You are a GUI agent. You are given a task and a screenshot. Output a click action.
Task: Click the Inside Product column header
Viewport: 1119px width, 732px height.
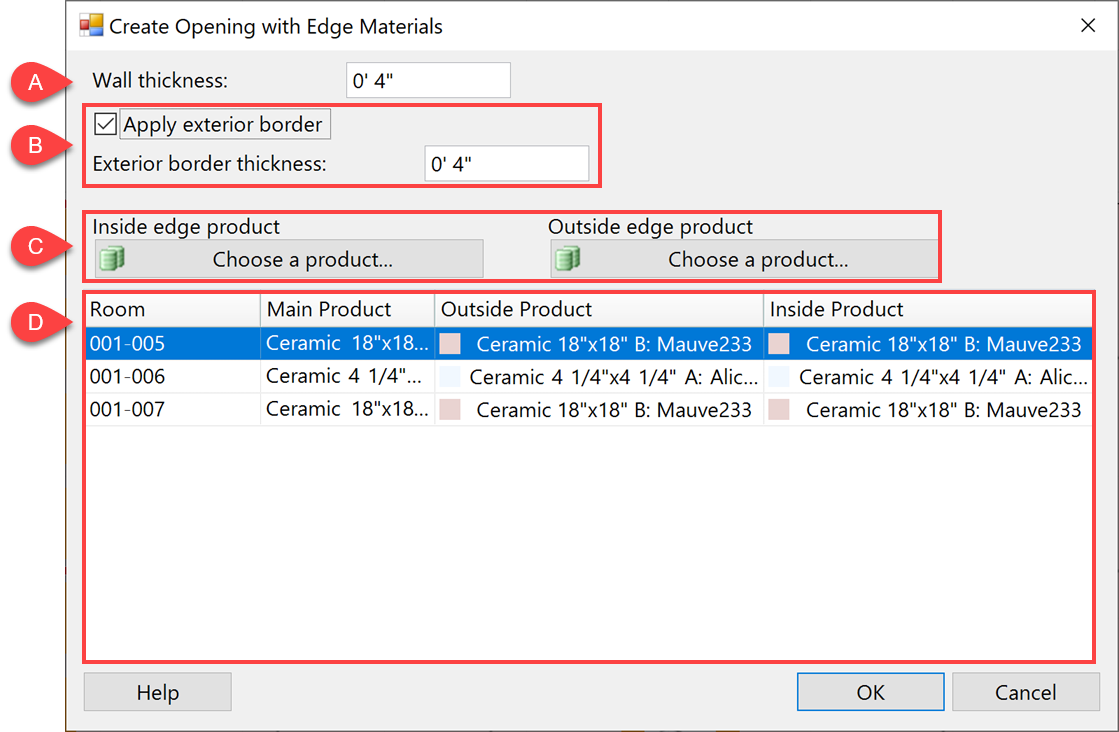[928, 310]
